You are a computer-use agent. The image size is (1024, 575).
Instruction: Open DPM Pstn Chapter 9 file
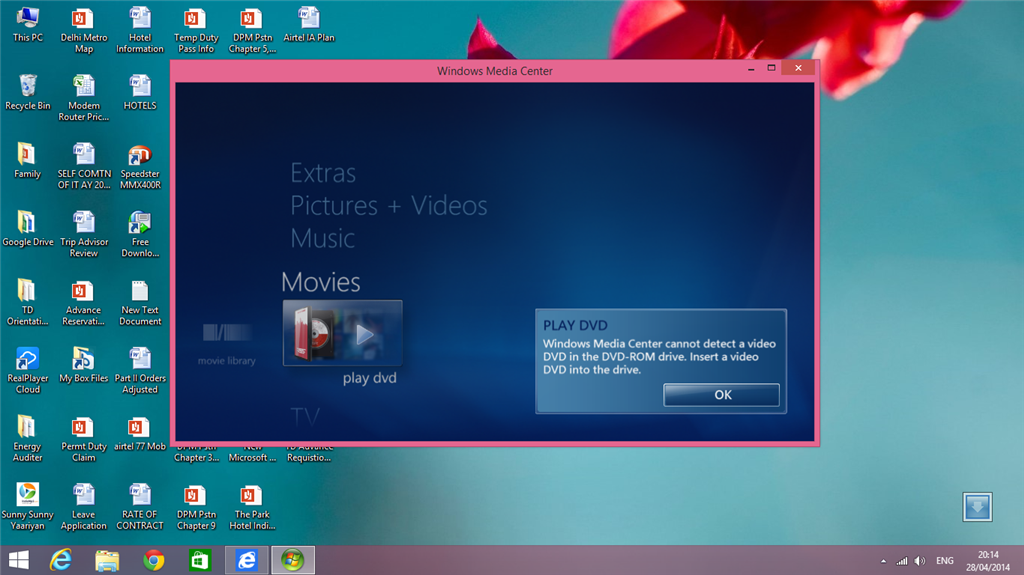[196, 506]
